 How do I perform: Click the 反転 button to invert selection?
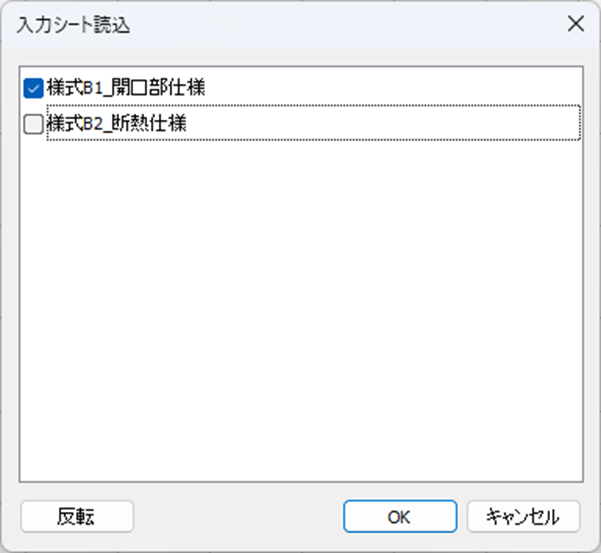77,516
